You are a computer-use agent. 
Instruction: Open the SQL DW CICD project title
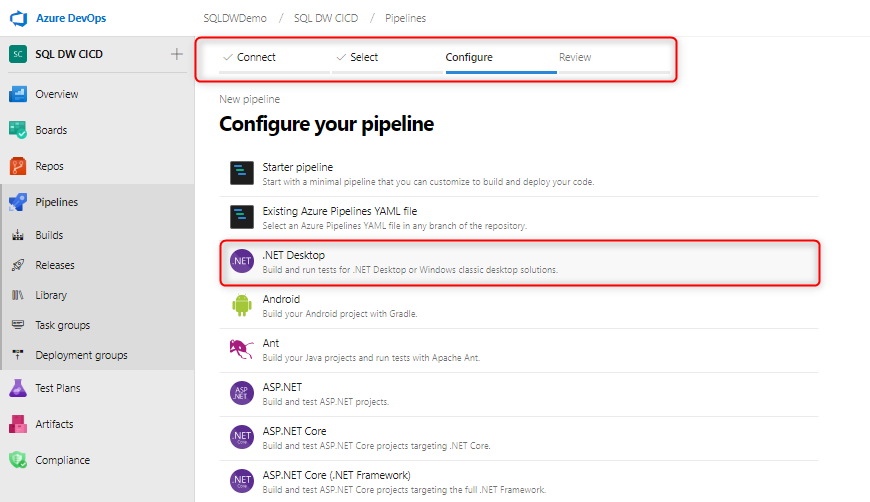pyautogui.click(x=69, y=54)
